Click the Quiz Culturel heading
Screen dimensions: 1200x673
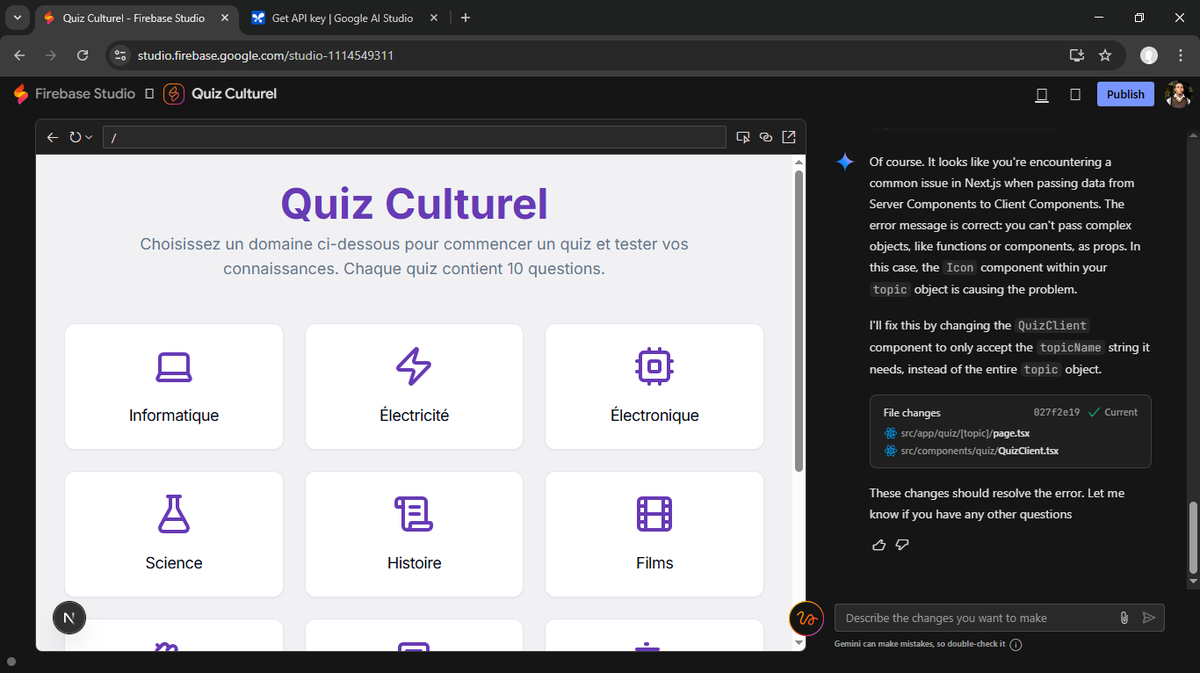(x=414, y=204)
